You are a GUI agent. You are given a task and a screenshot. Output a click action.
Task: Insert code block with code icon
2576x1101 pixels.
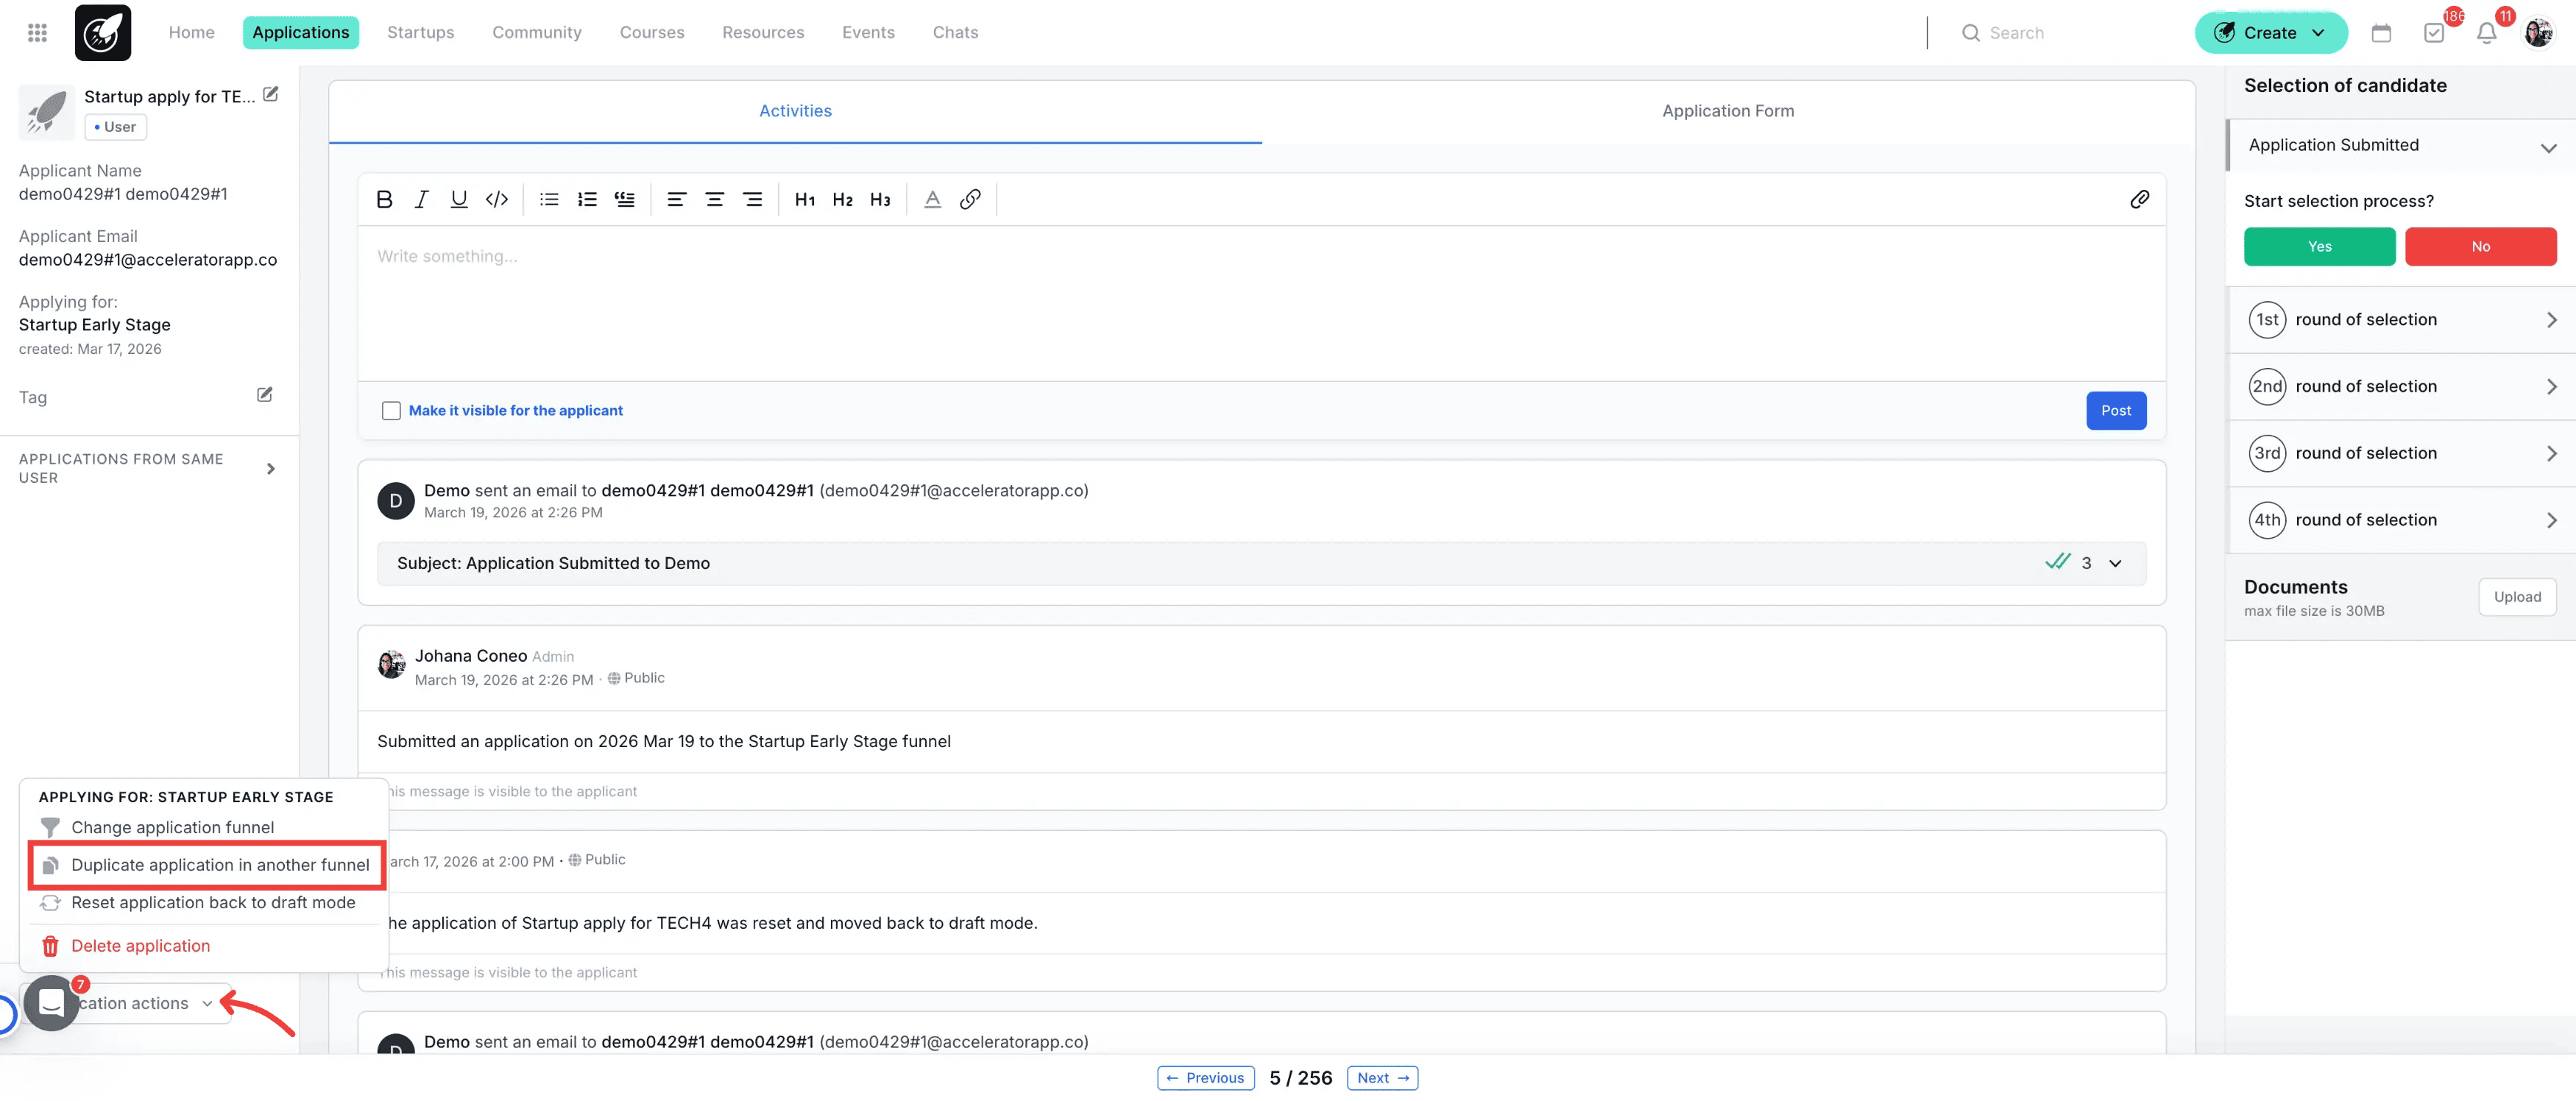tap(497, 199)
